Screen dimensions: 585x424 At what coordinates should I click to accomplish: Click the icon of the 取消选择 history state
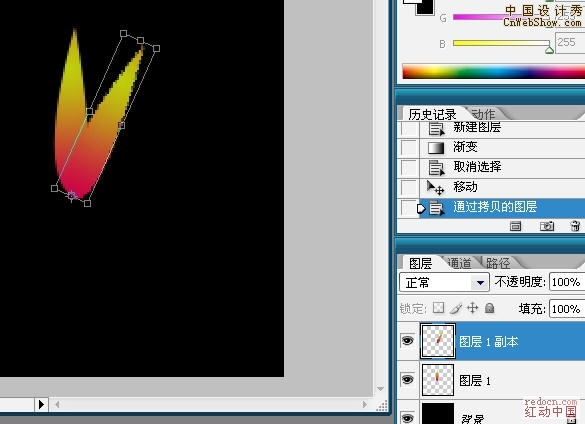(436, 168)
